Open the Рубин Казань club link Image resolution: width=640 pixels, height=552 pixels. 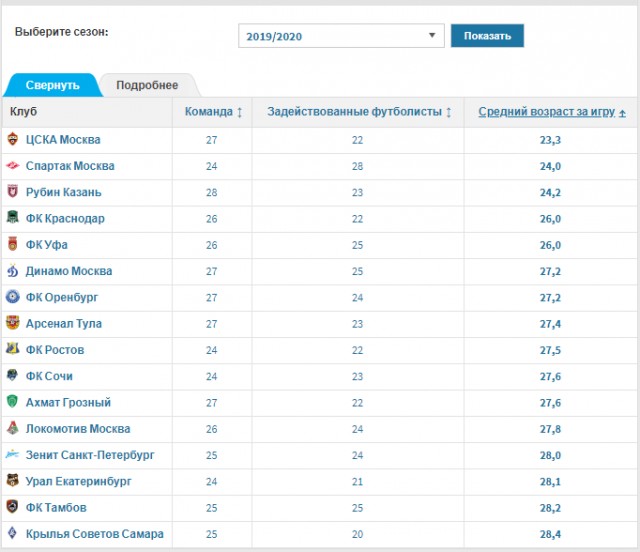point(64,192)
